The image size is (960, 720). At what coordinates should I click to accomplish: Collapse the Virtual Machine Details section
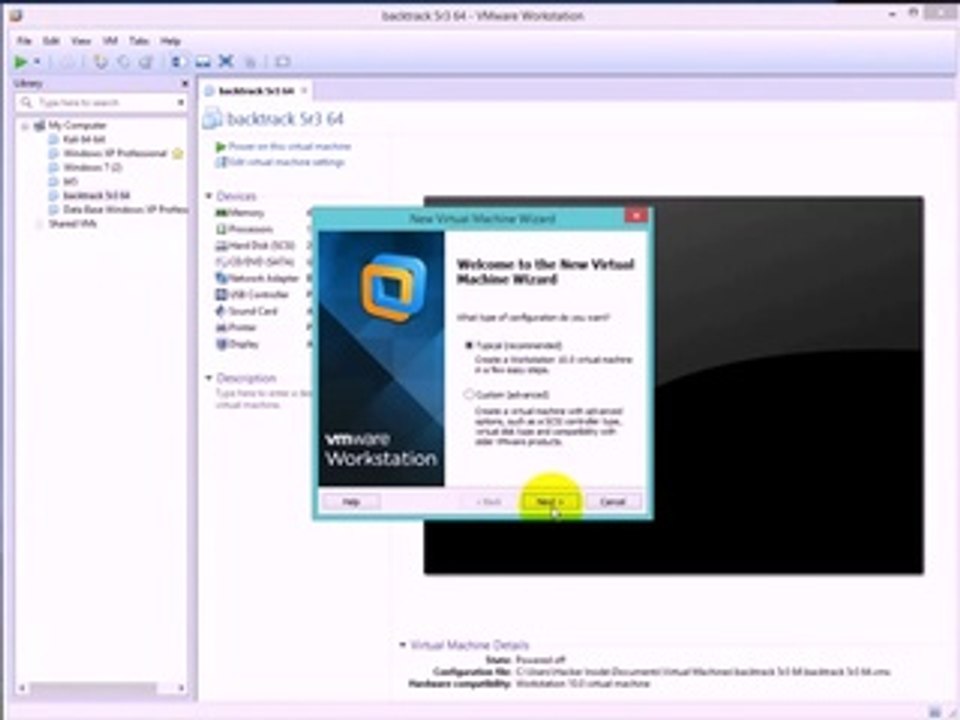pos(402,645)
